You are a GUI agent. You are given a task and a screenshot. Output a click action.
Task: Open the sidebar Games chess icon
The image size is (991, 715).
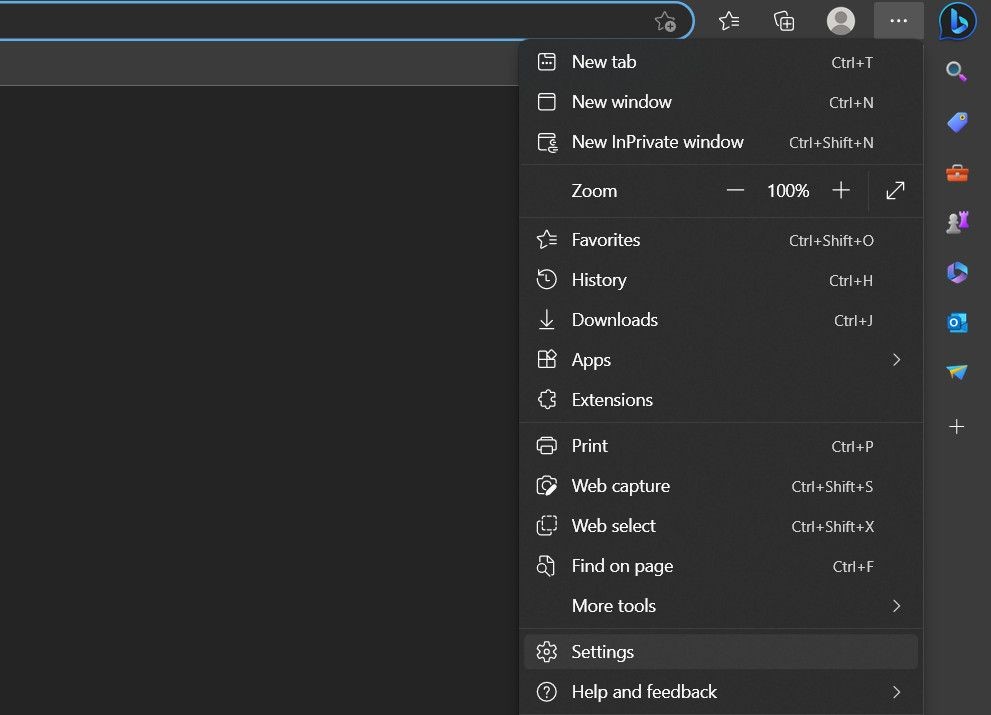click(x=957, y=222)
